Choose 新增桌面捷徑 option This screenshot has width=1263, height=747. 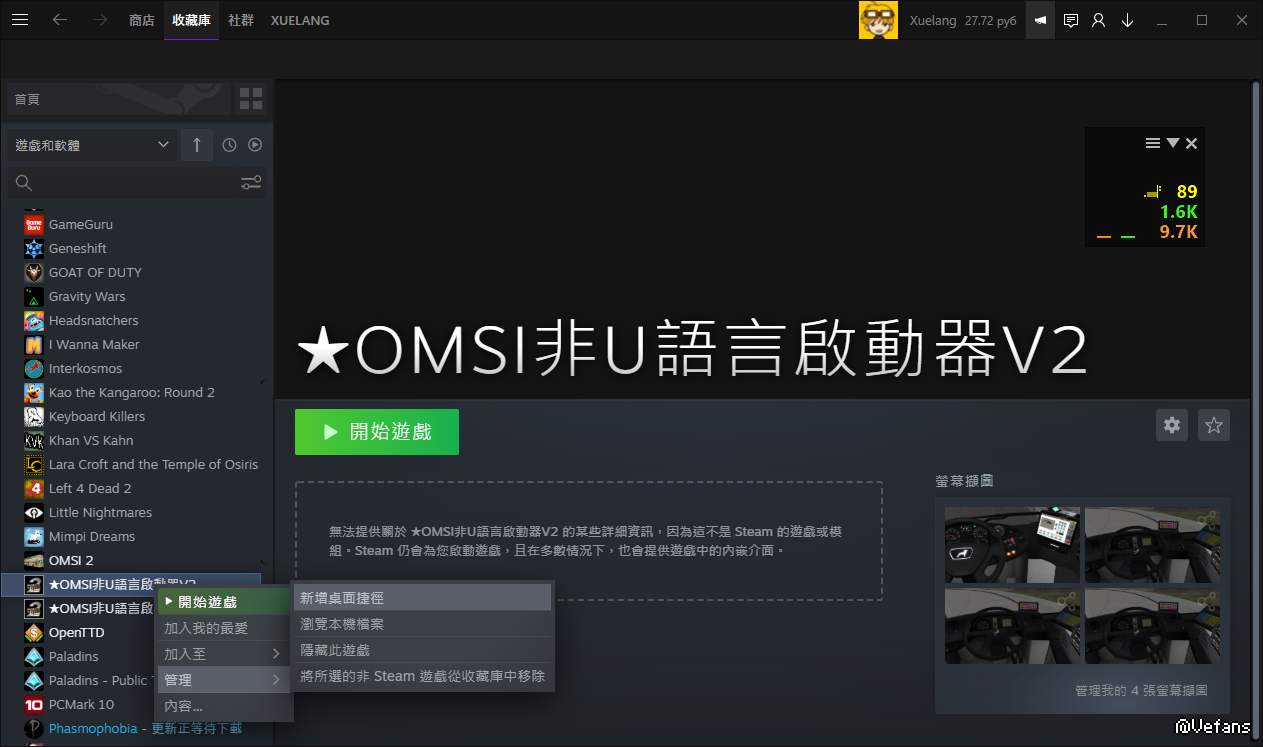[x=422, y=598]
